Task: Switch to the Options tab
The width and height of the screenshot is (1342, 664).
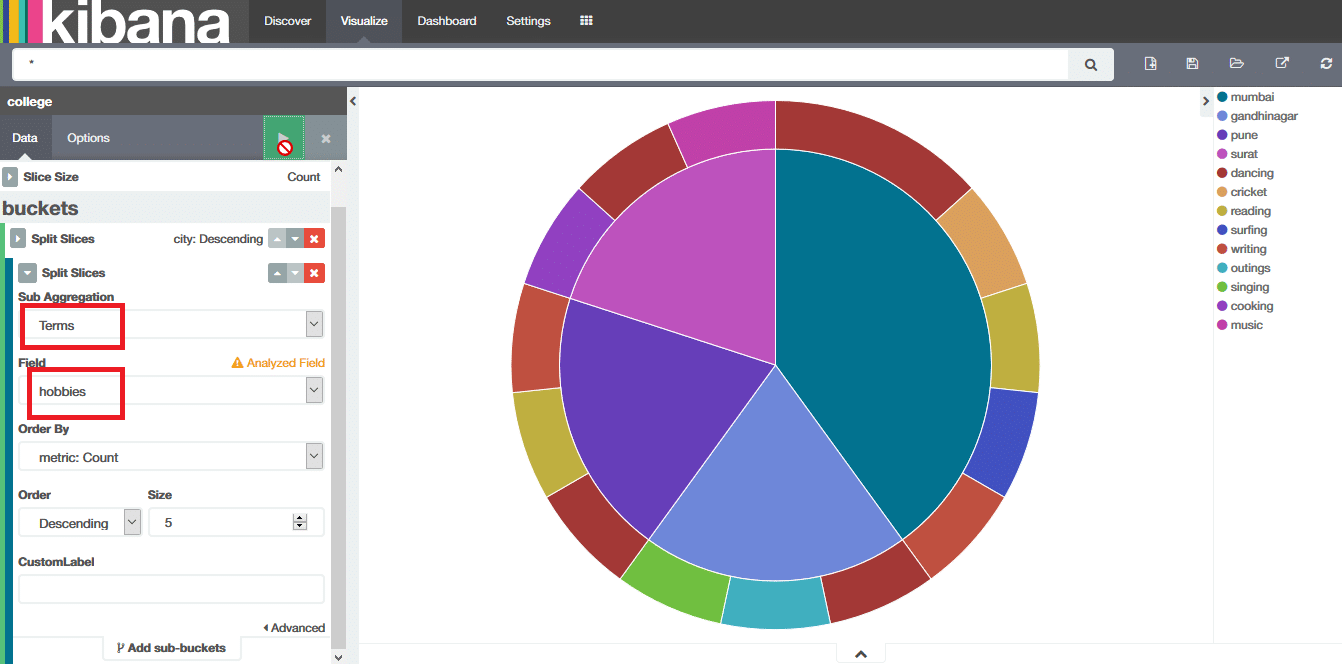Action: [x=88, y=138]
